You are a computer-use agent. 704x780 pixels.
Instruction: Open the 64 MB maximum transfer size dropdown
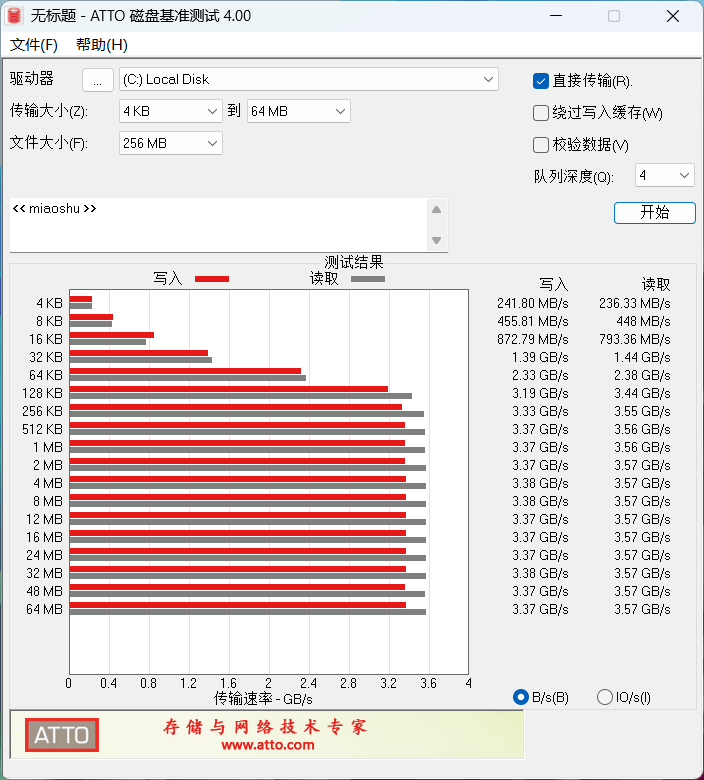(x=299, y=111)
